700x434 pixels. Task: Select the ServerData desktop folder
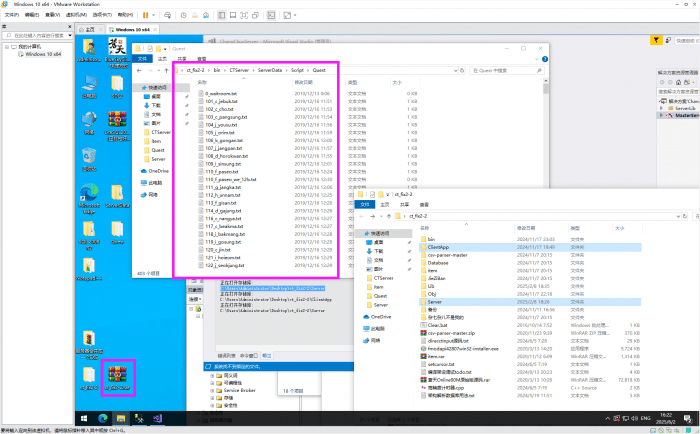(117, 196)
